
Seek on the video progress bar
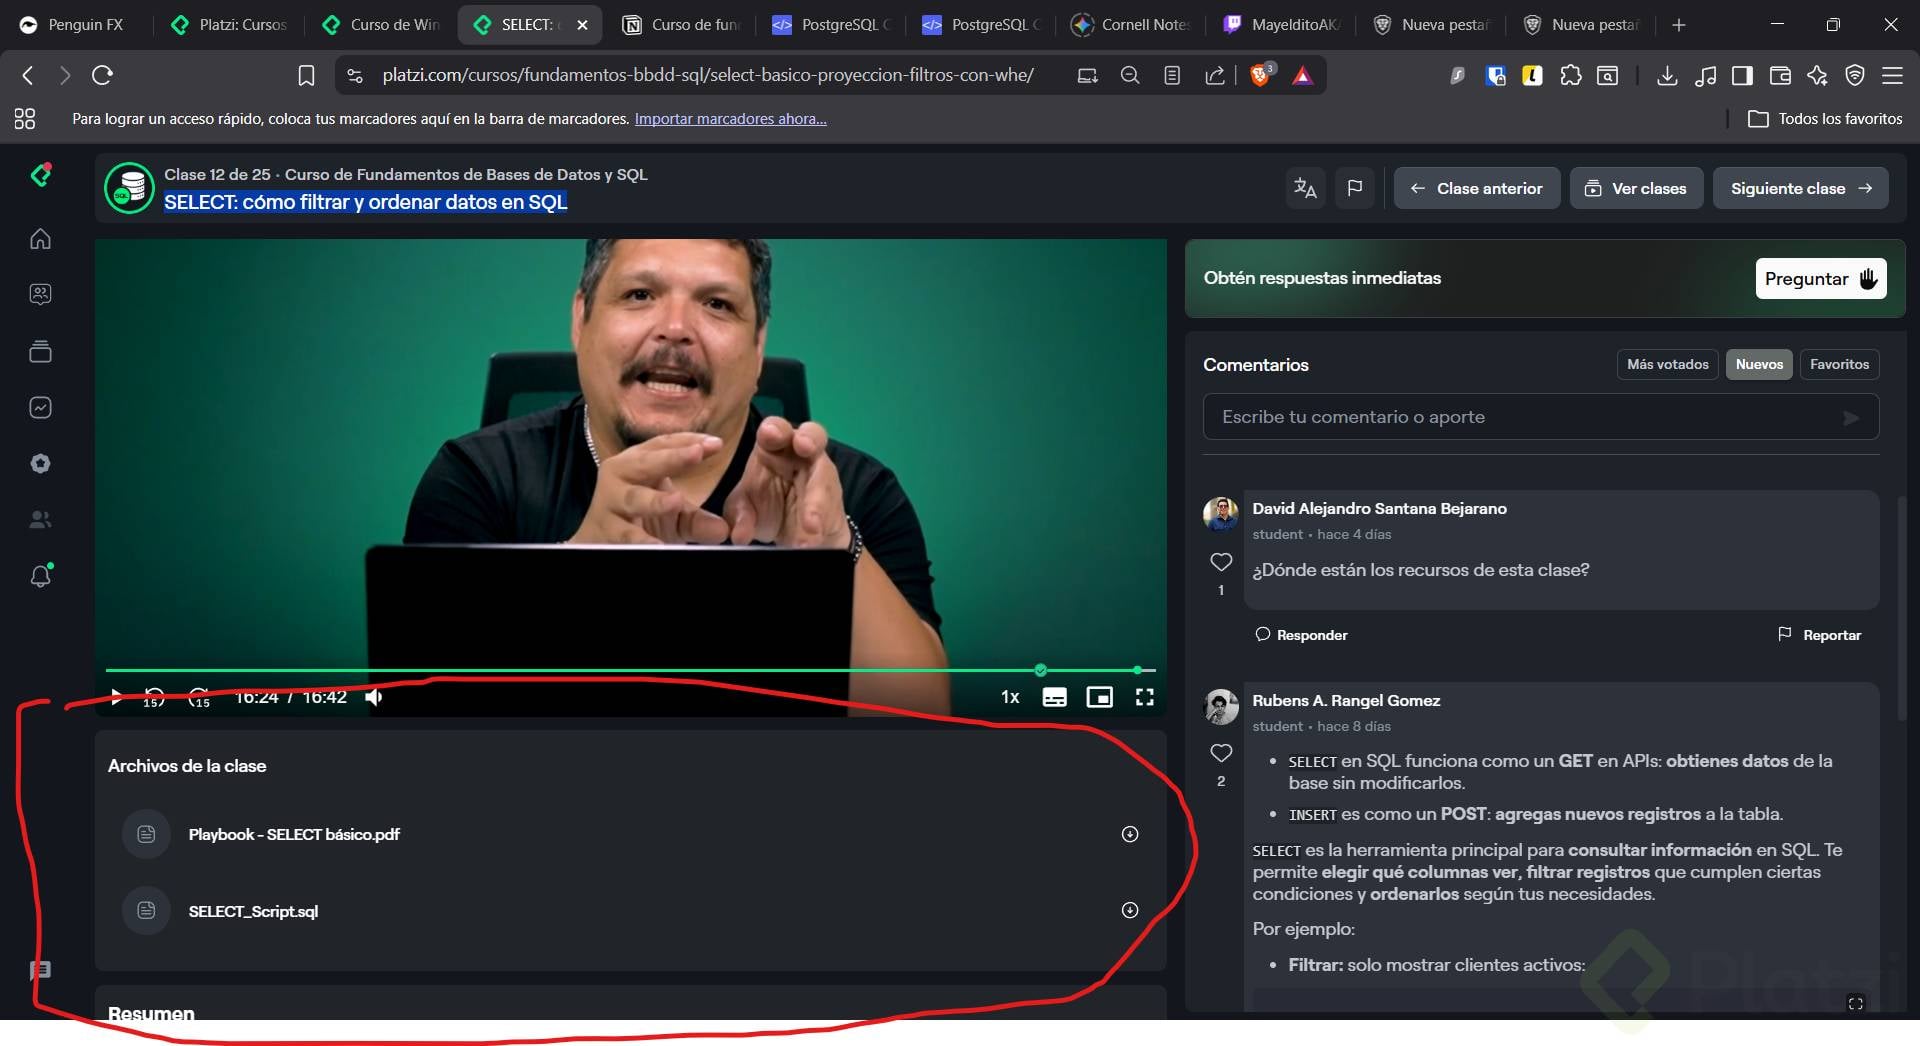click(630, 670)
